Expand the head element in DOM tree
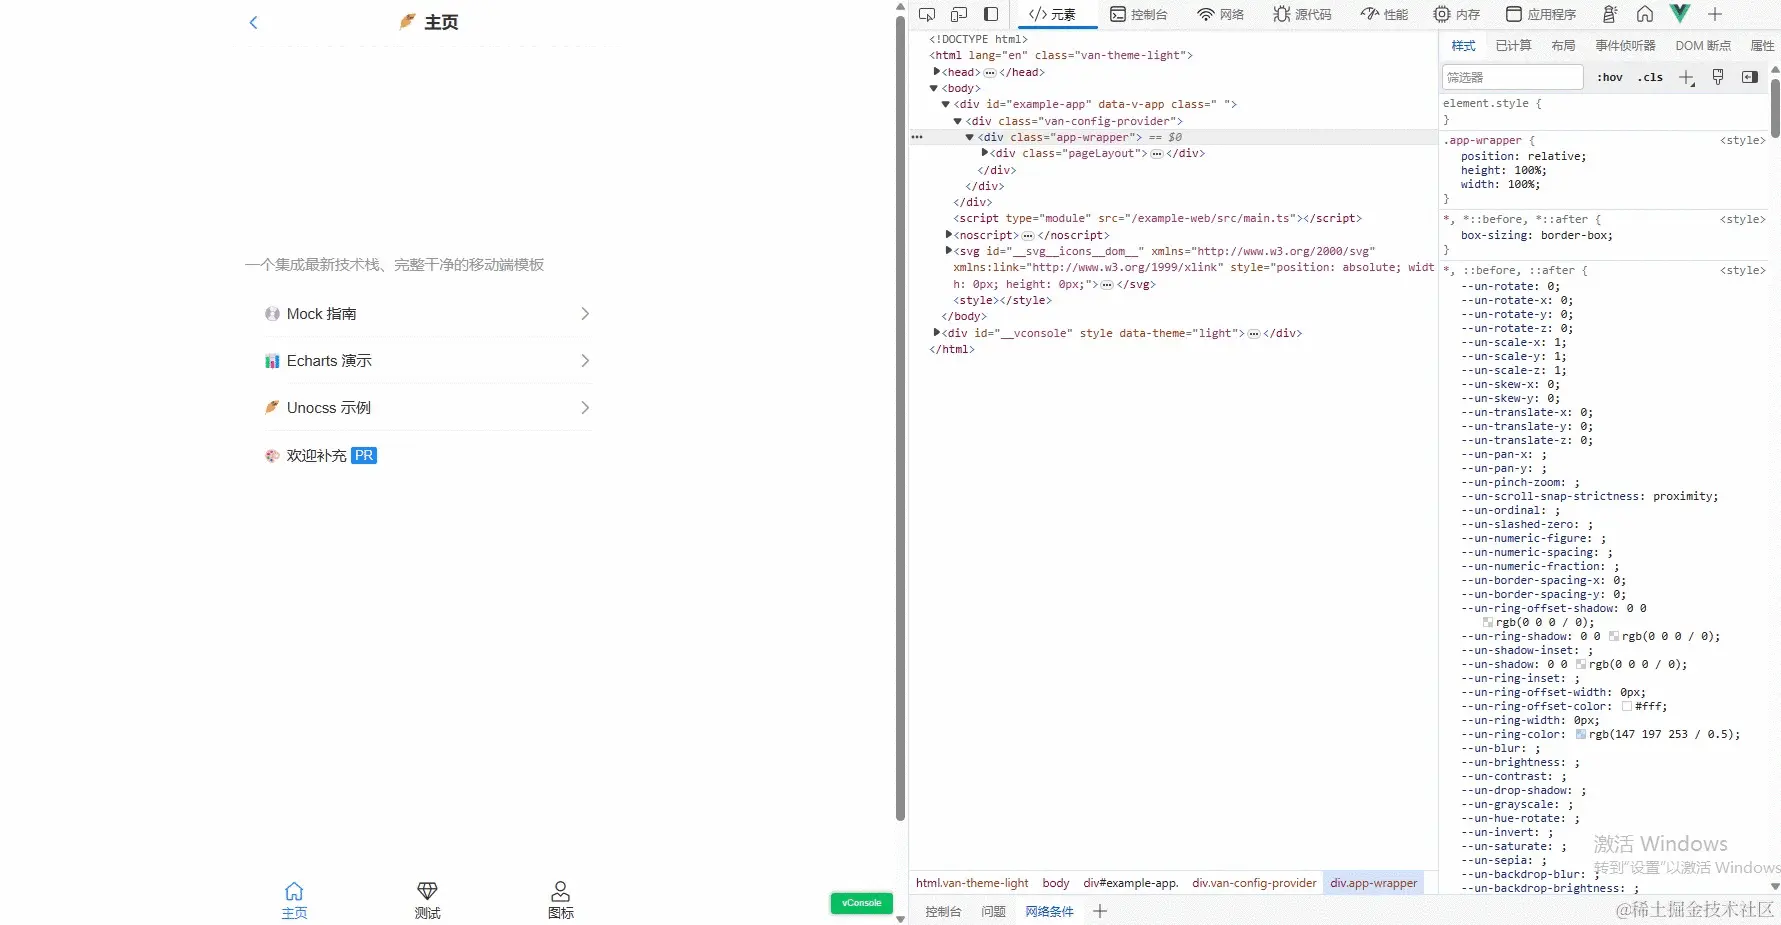Screen dimensions: 1781x925 (x=937, y=71)
